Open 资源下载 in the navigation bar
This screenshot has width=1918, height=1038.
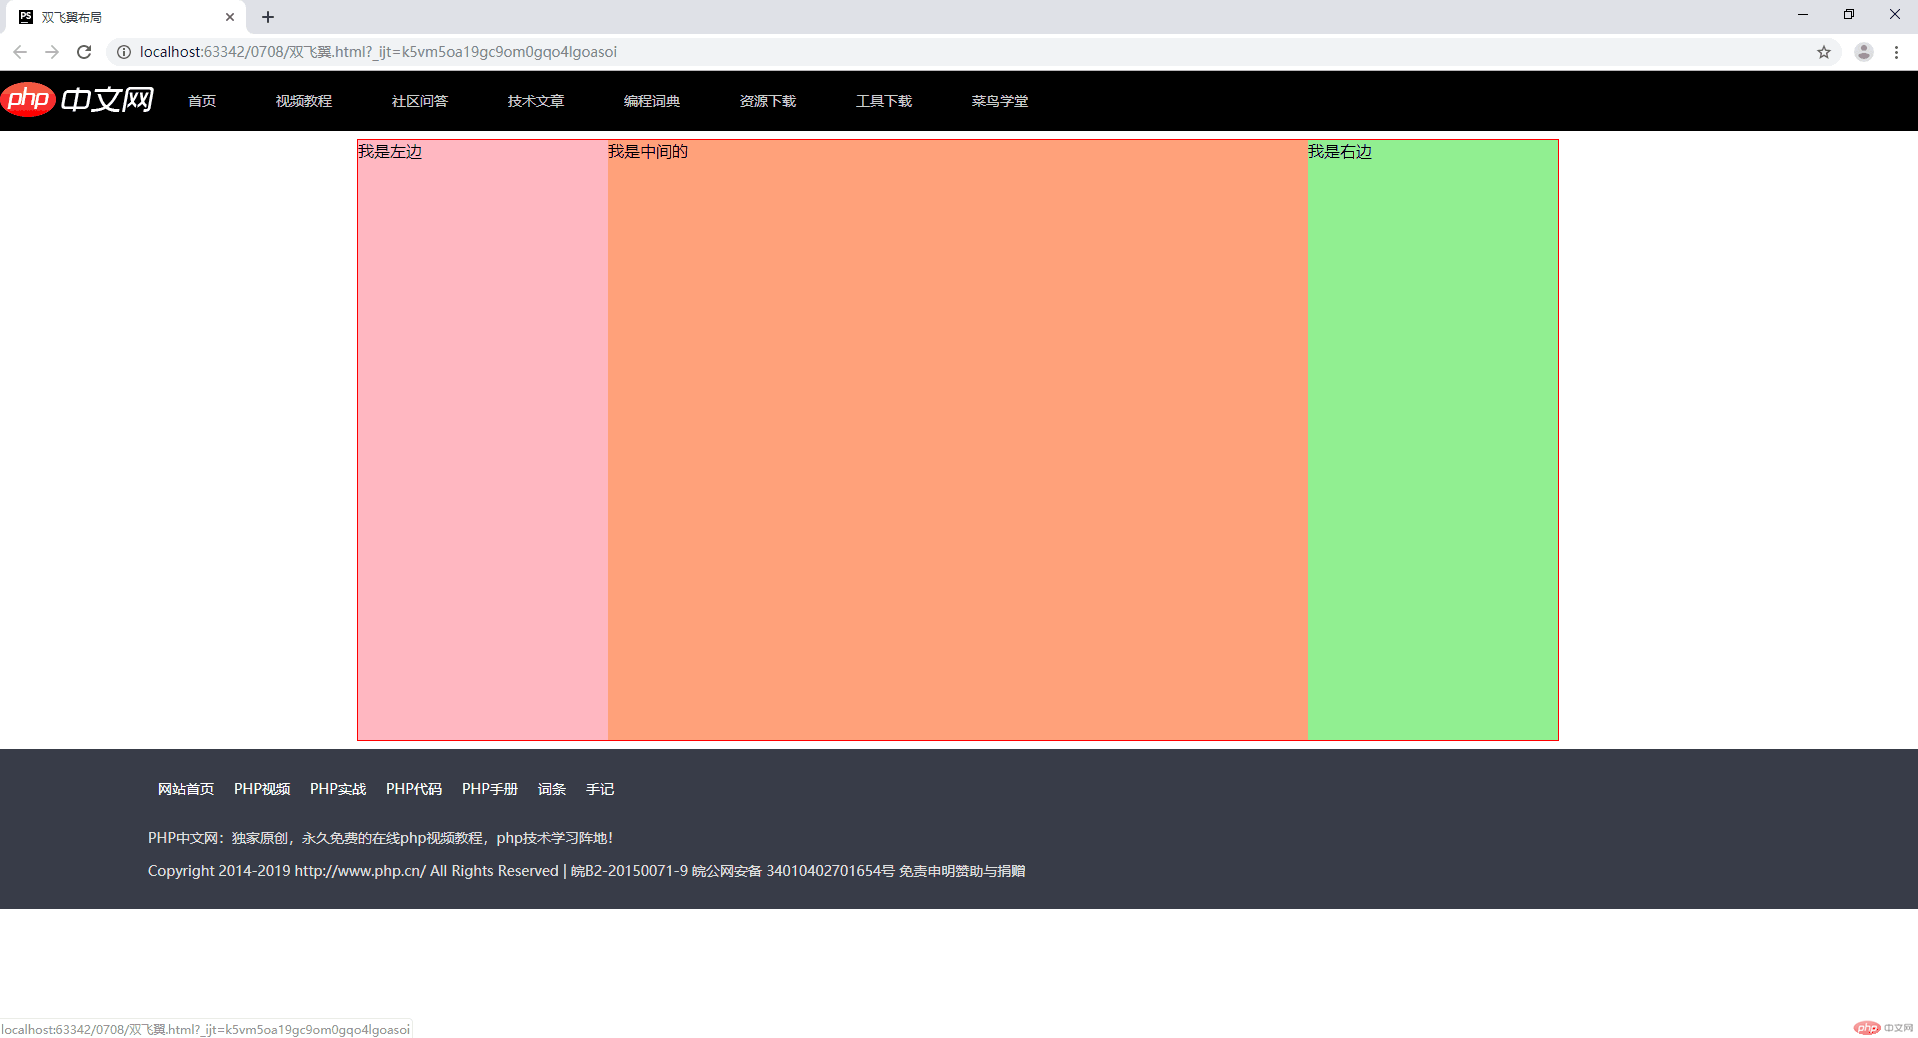click(x=768, y=101)
